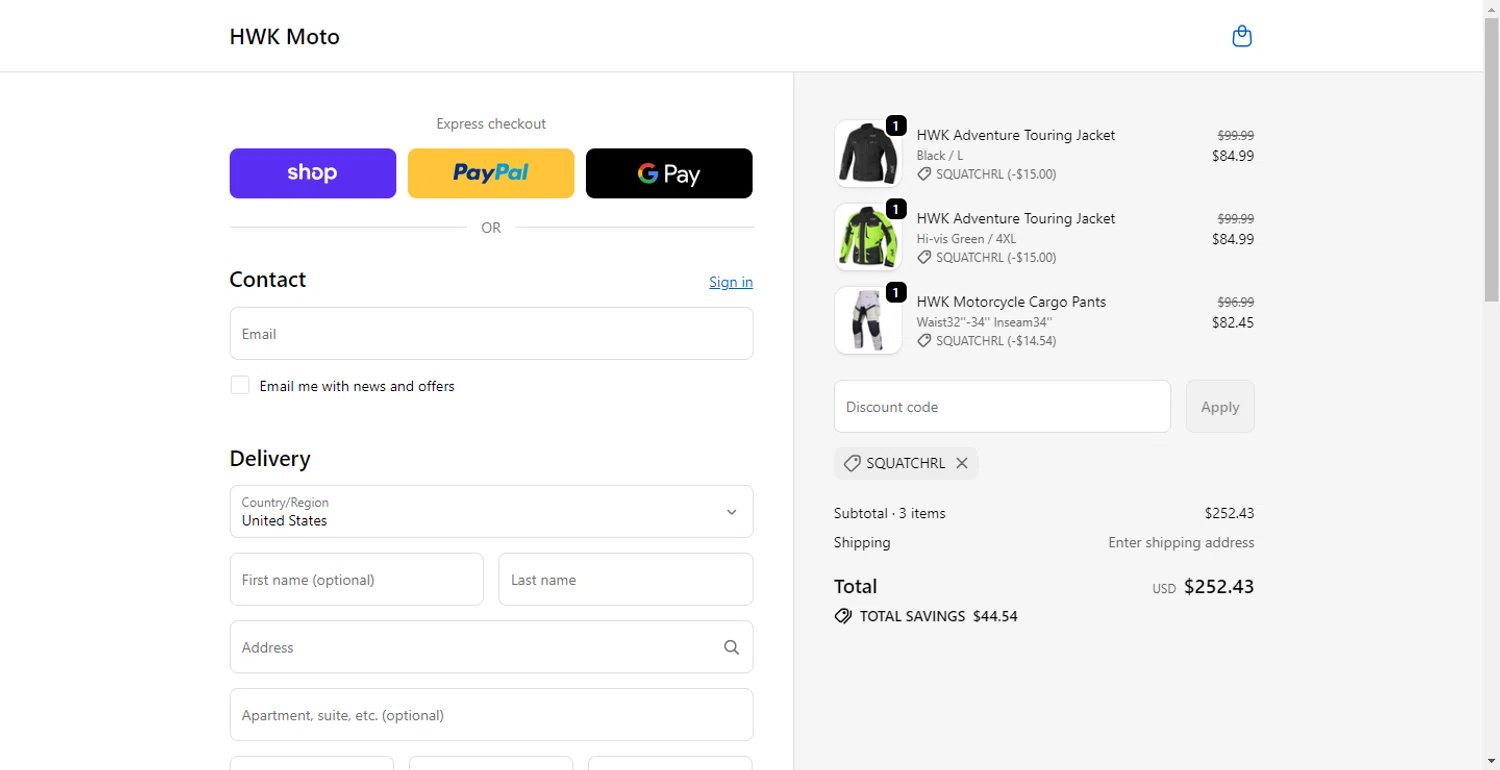Viewport: 1500px width, 770px height.
Task: Click the black Adventure Touring Jacket thumbnail
Action: (x=868, y=154)
